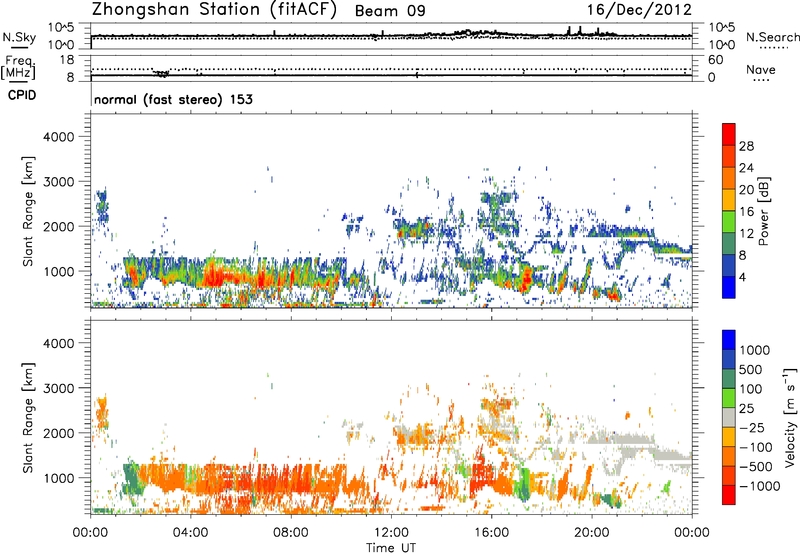Click the 'Power [dB]' color bar title
This screenshot has width=800, height=554.
click(x=763, y=211)
